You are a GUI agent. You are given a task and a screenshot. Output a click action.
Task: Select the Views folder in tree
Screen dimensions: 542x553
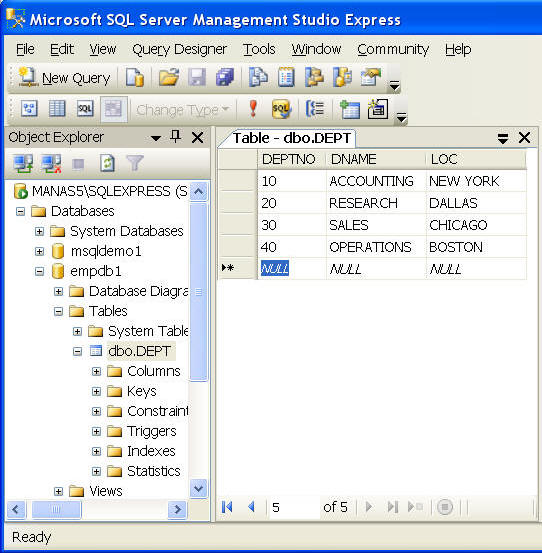tap(105, 491)
